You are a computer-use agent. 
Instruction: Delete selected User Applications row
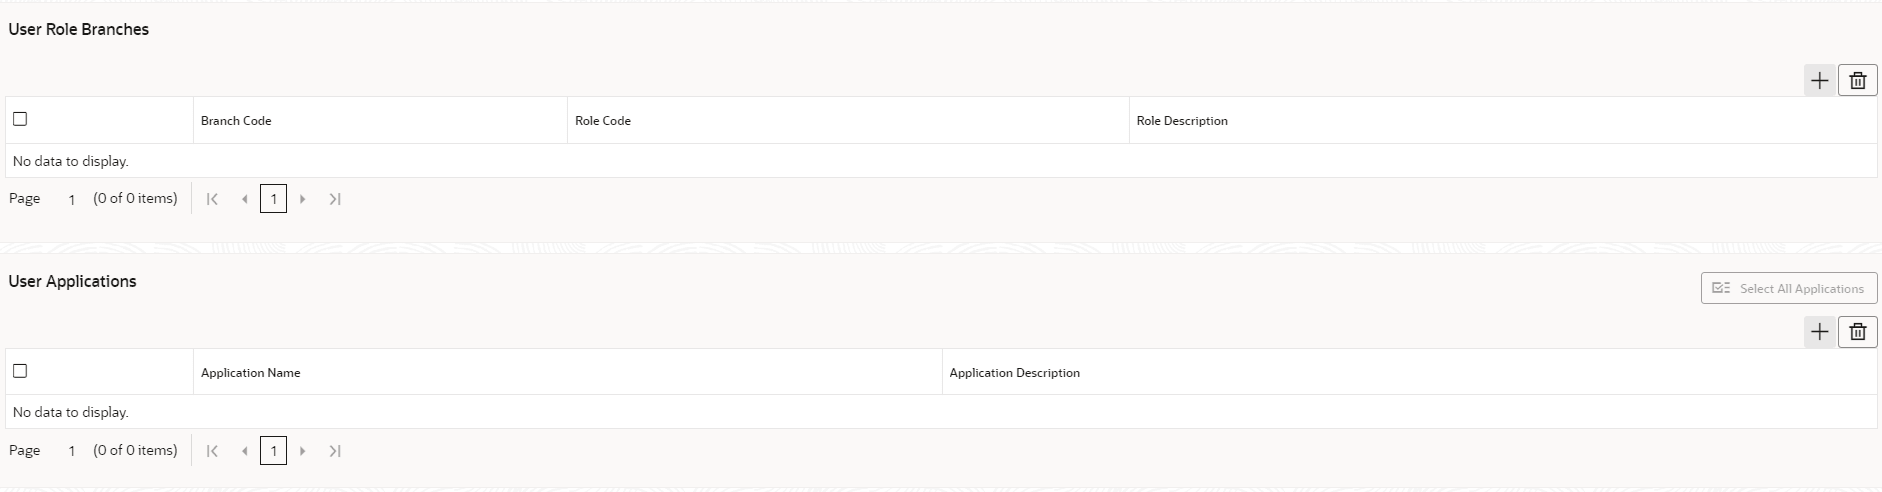tap(1857, 332)
